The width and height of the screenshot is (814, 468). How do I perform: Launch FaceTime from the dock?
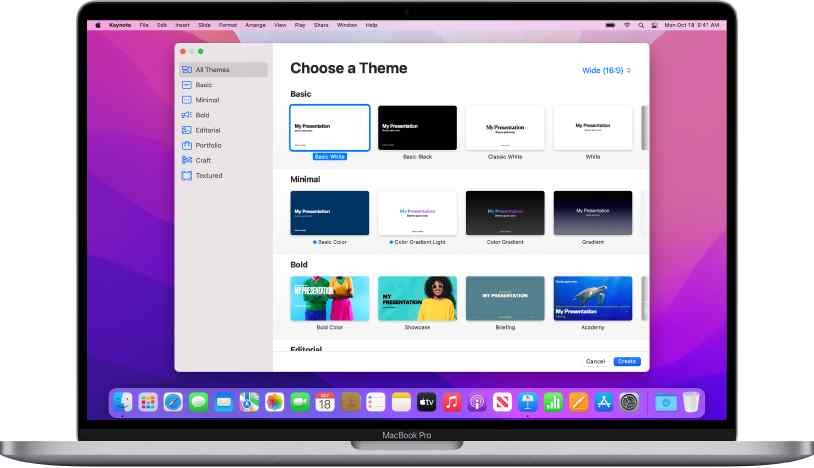[300, 402]
